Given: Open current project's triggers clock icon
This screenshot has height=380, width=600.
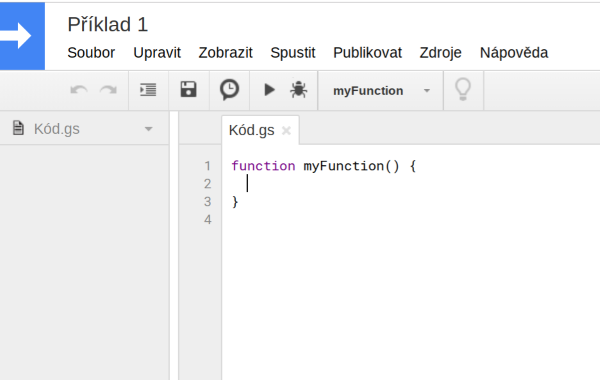Looking at the screenshot, I should click(230, 90).
